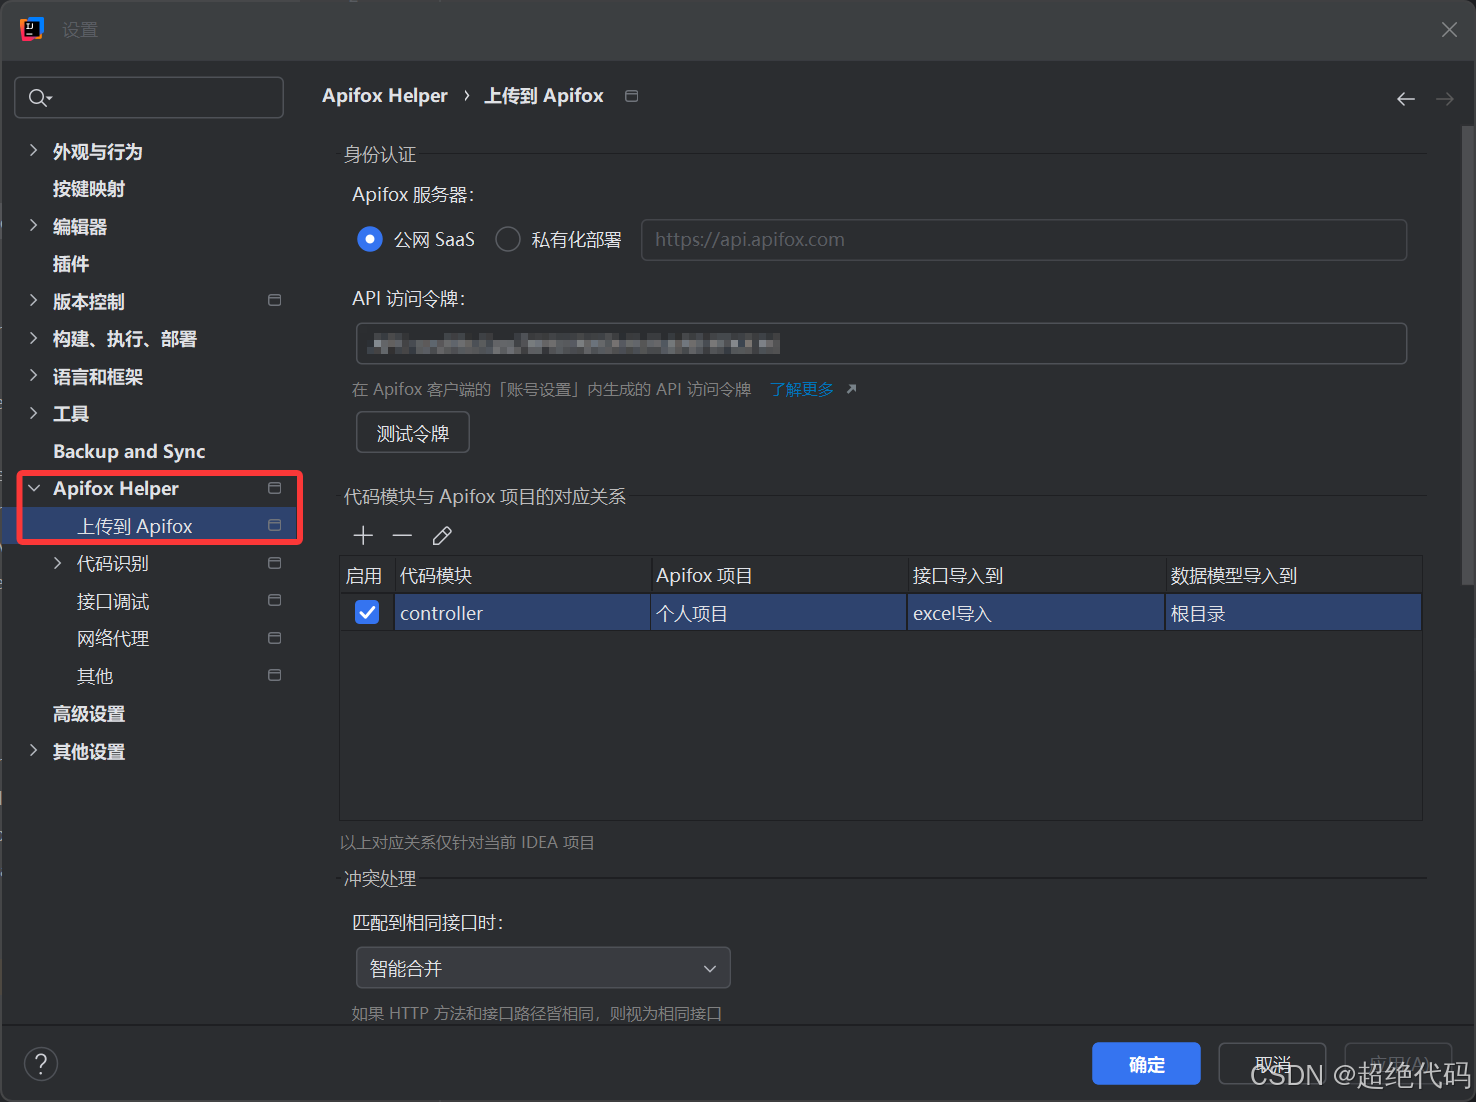Click the Apifox 项目 column header
Image resolution: width=1476 pixels, height=1102 pixels.
pyautogui.click(x=779, y=576)
